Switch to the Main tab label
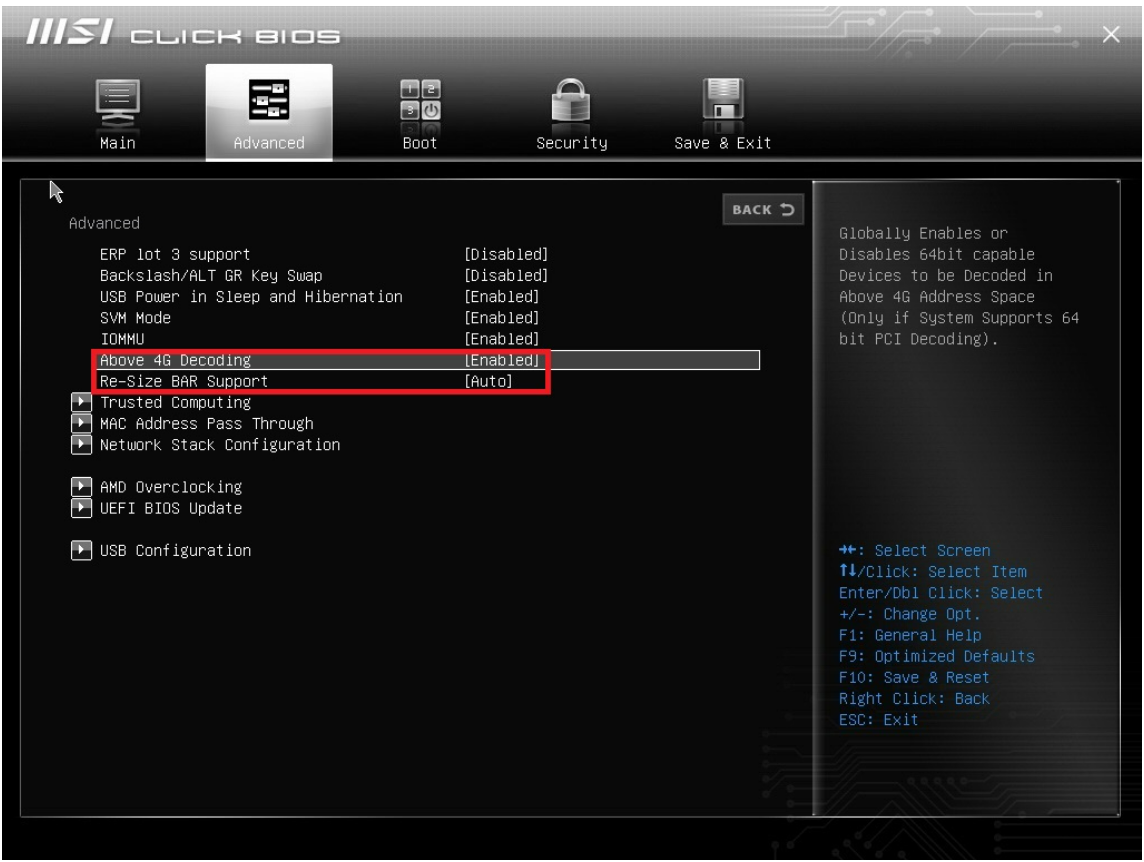1144x862 pixels. point(117,143)
